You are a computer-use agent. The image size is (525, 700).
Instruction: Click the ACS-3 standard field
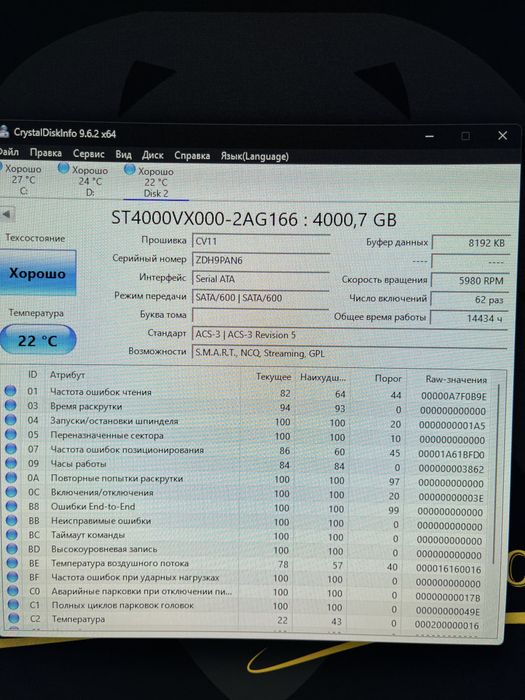350,335
